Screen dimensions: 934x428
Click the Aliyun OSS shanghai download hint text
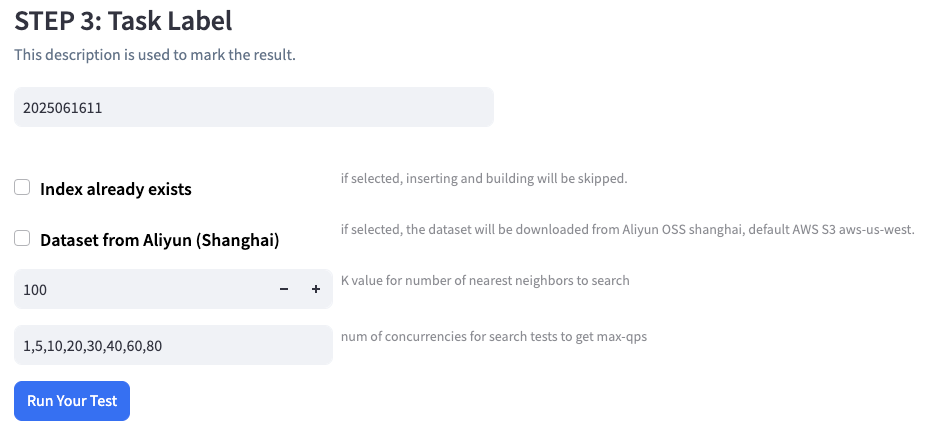(627, 230)
